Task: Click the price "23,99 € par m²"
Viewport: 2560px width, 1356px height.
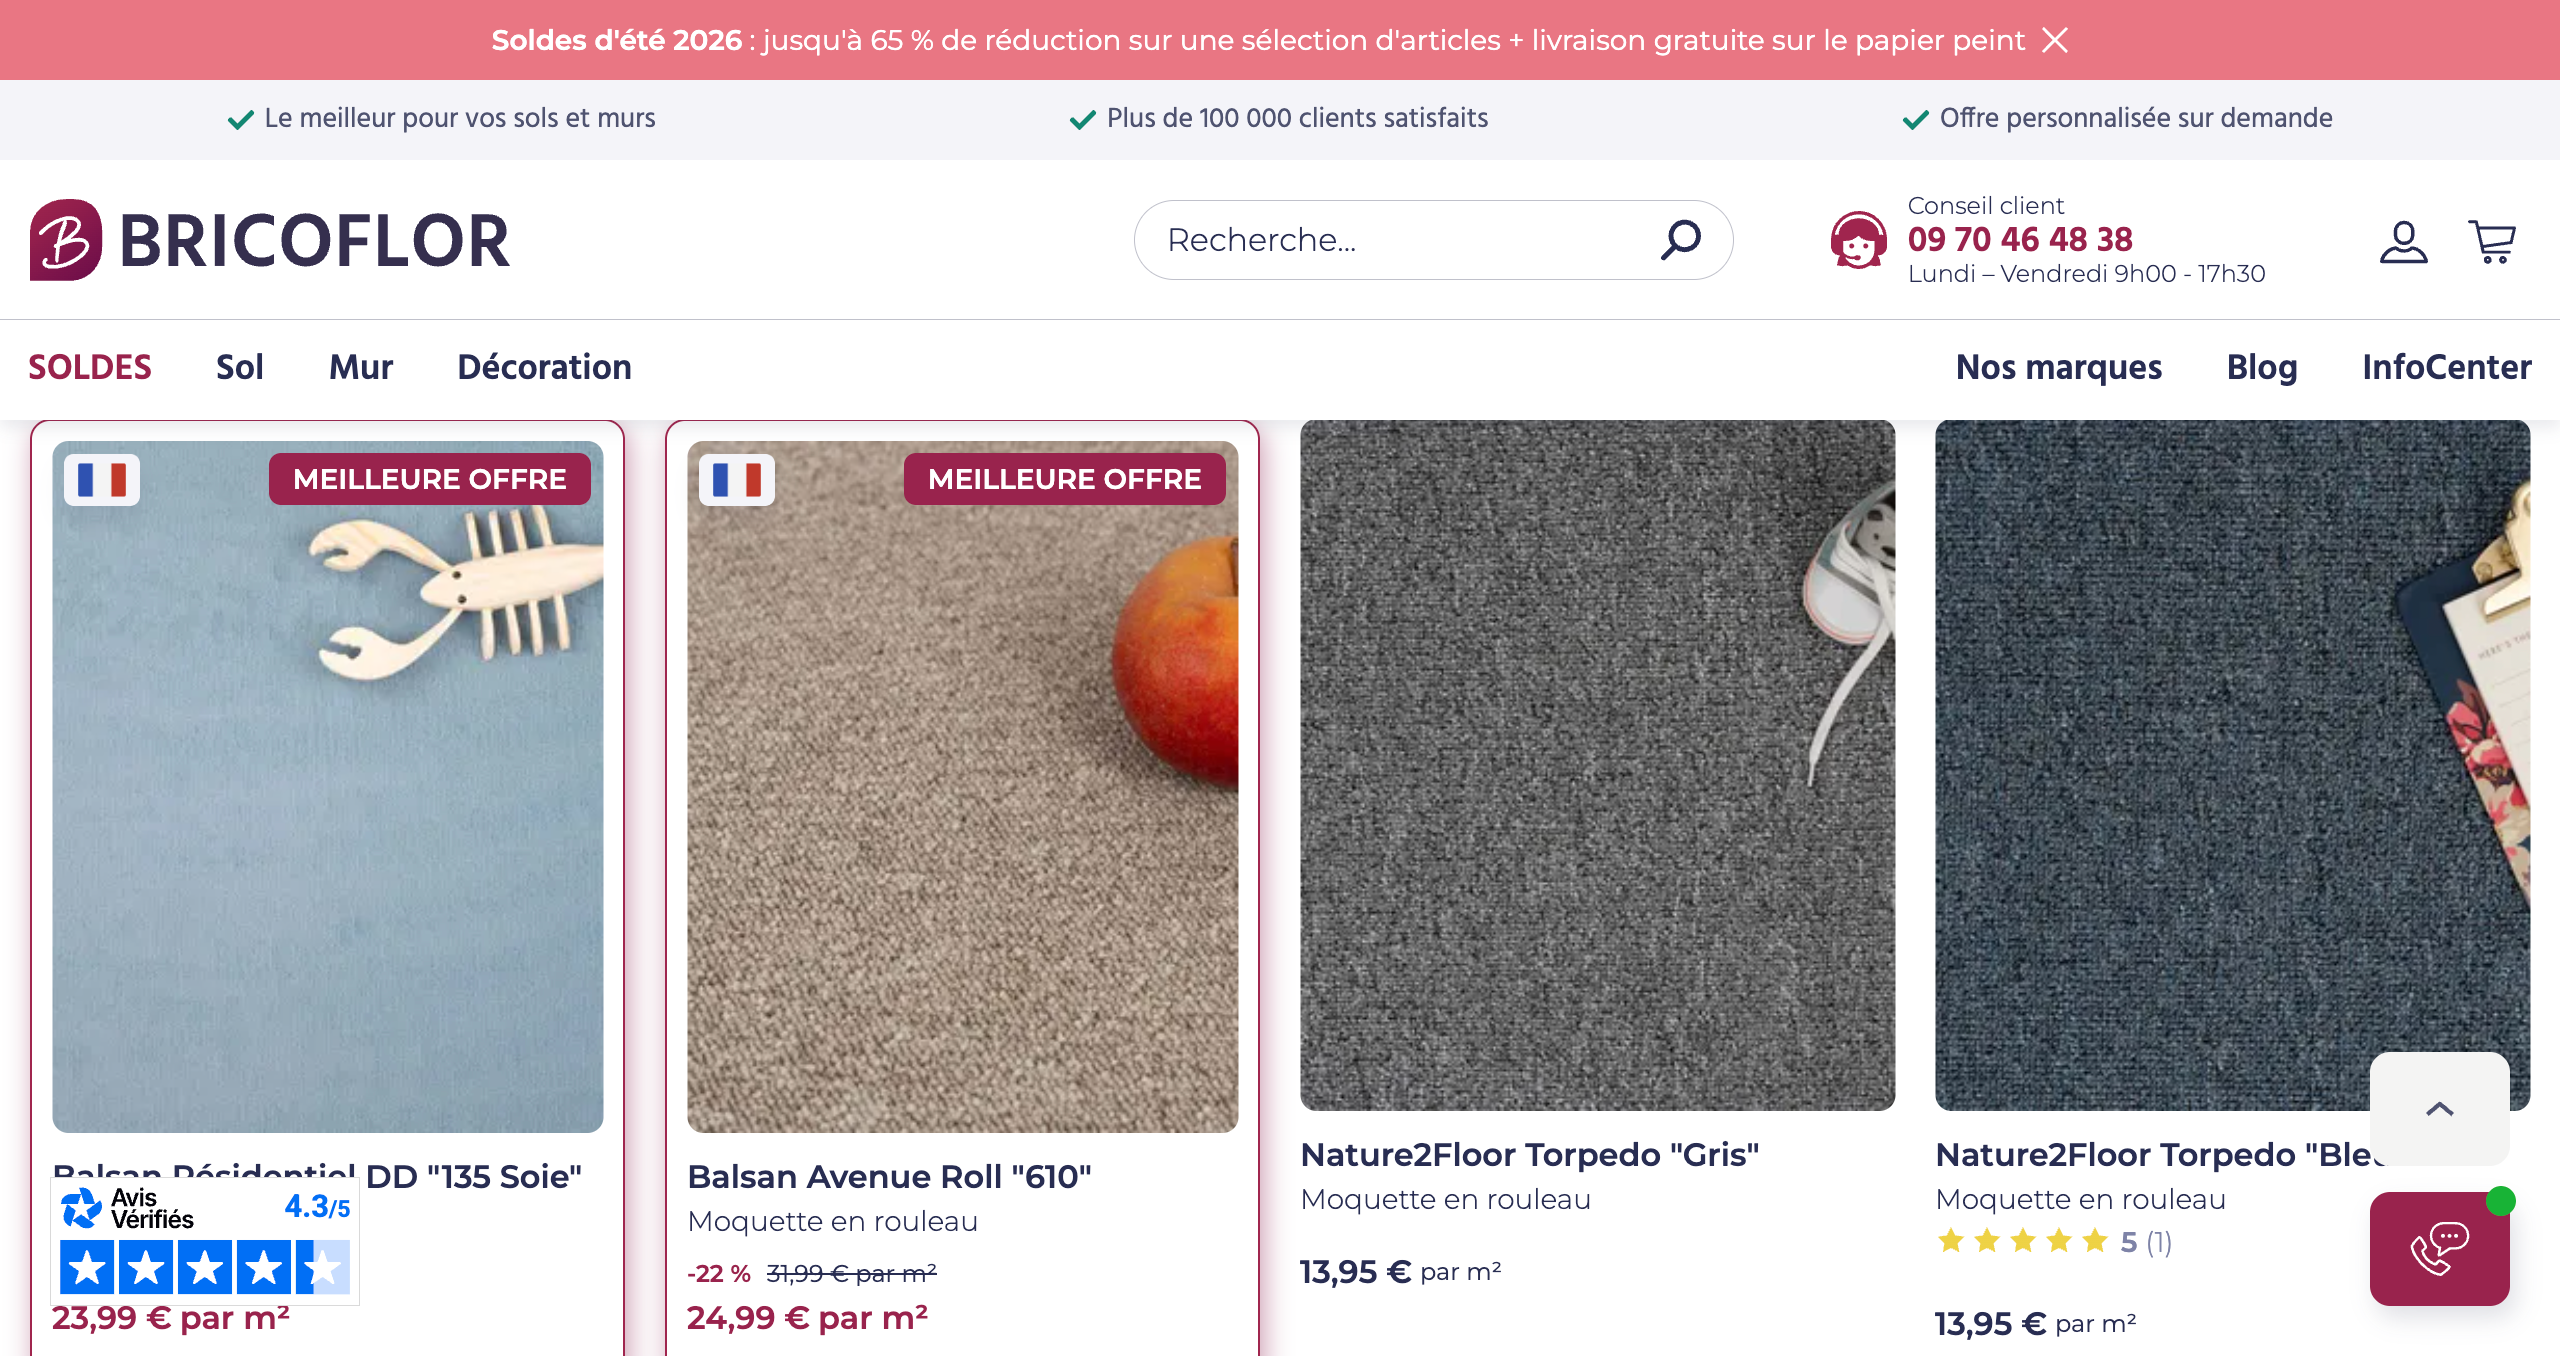Action: click(x=171, y=1318)
